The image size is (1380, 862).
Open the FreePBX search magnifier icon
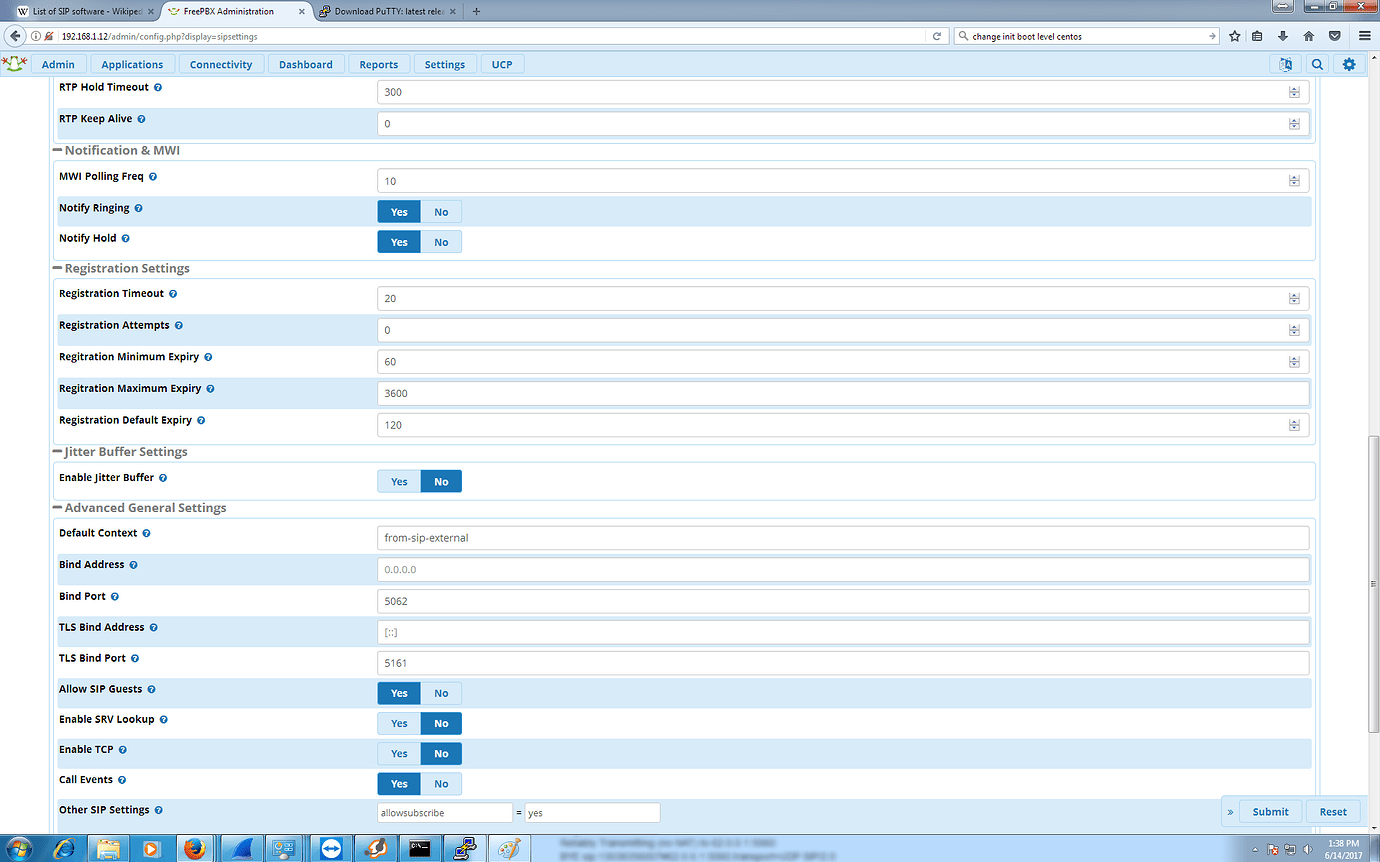click(1318, 64)
